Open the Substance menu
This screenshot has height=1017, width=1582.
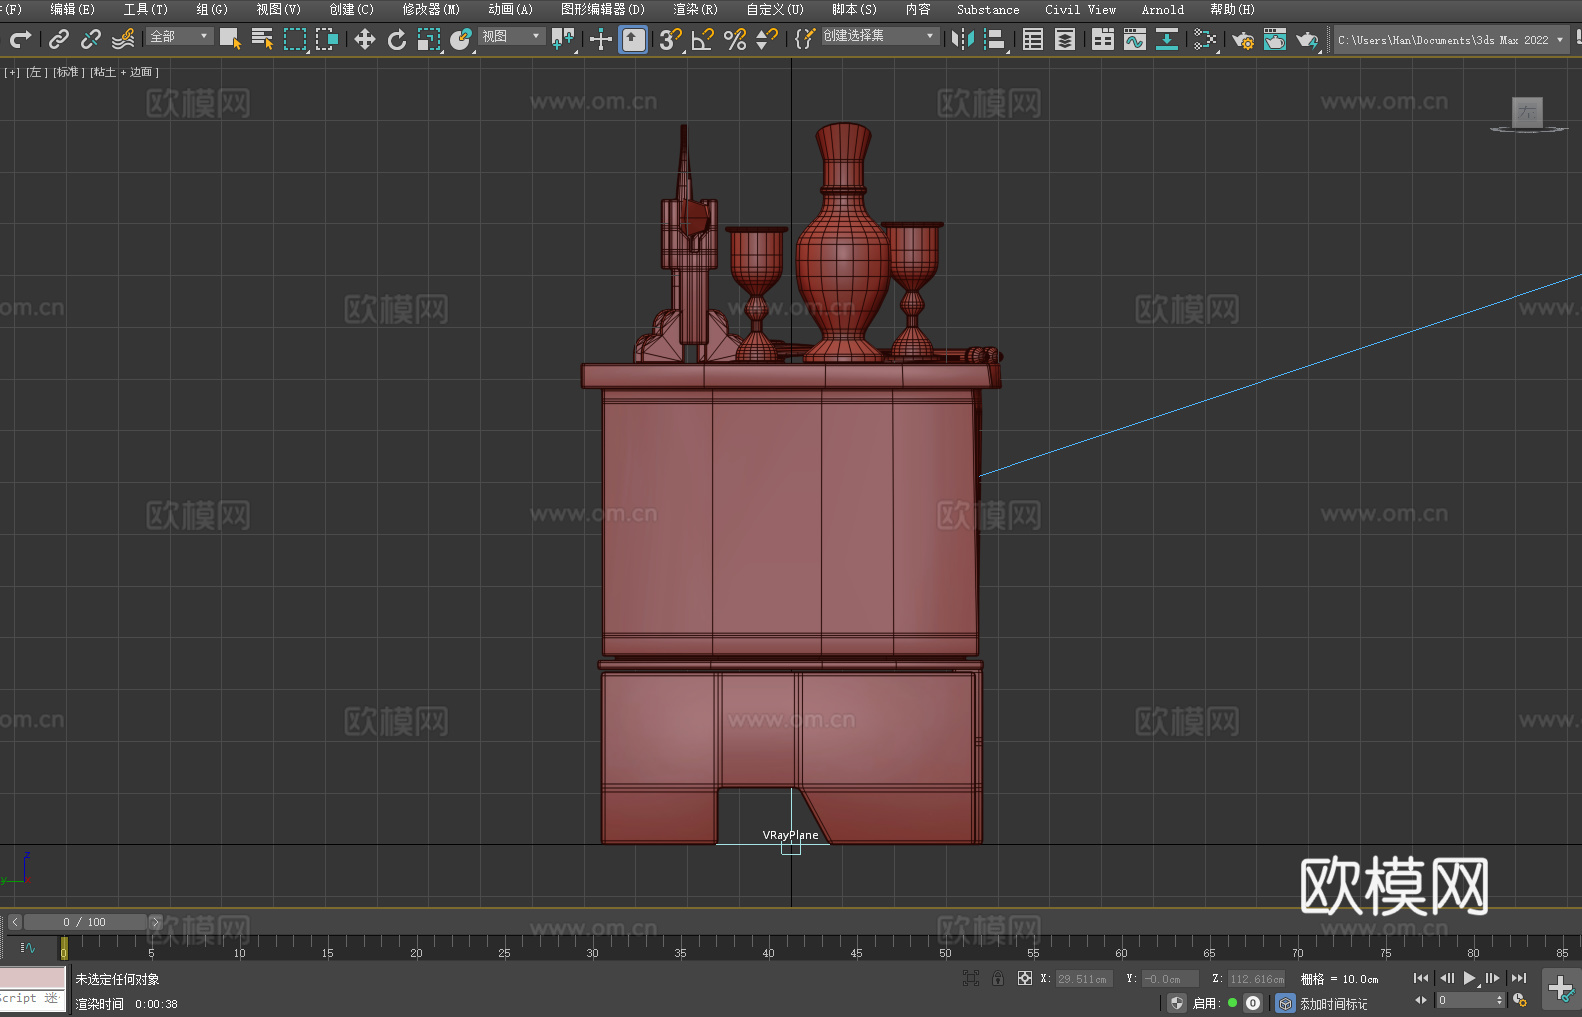click(988, 9)
